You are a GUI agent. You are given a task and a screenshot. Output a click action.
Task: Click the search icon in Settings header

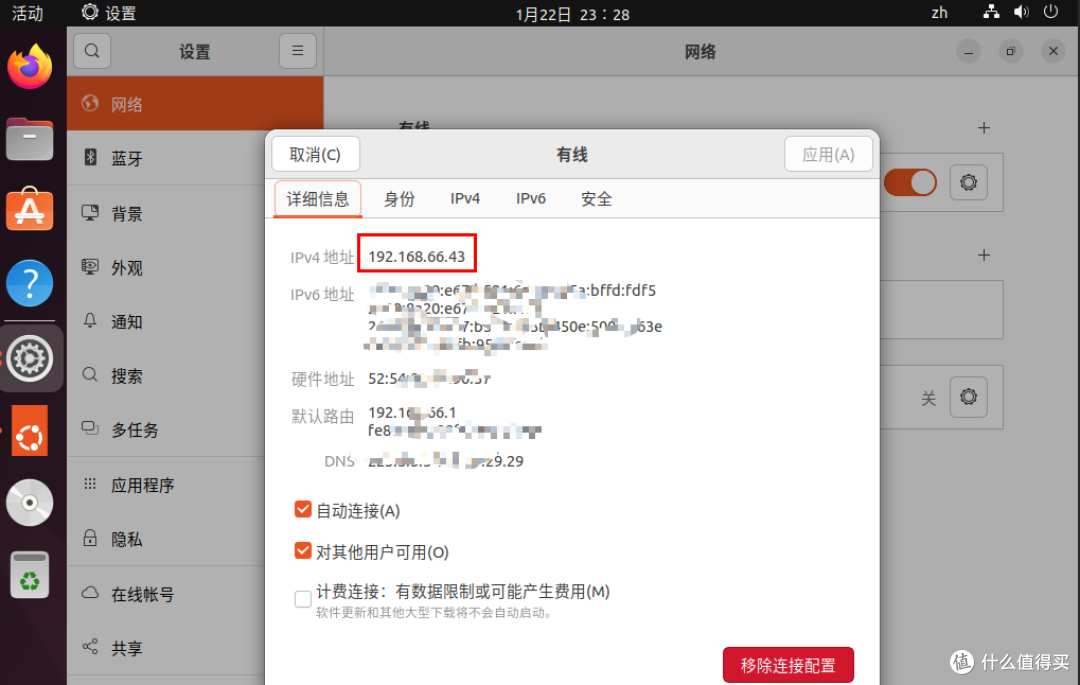coord(92,50)
